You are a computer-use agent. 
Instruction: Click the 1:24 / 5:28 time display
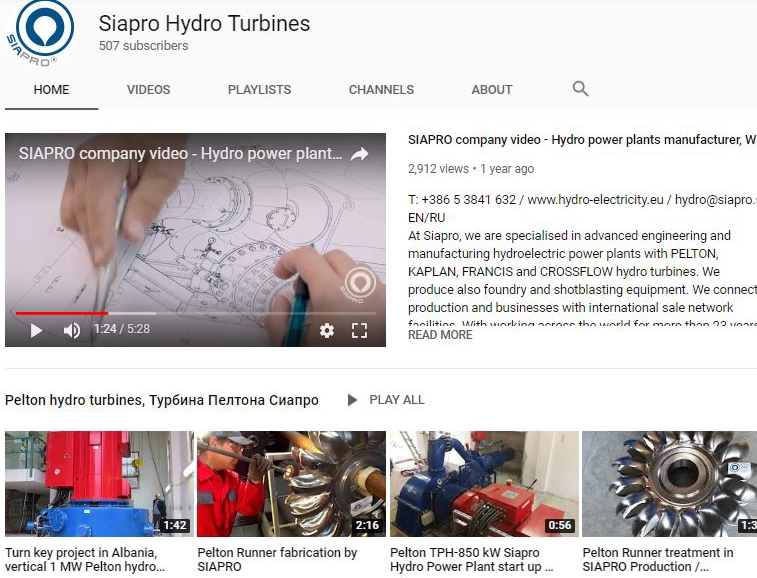122,329
